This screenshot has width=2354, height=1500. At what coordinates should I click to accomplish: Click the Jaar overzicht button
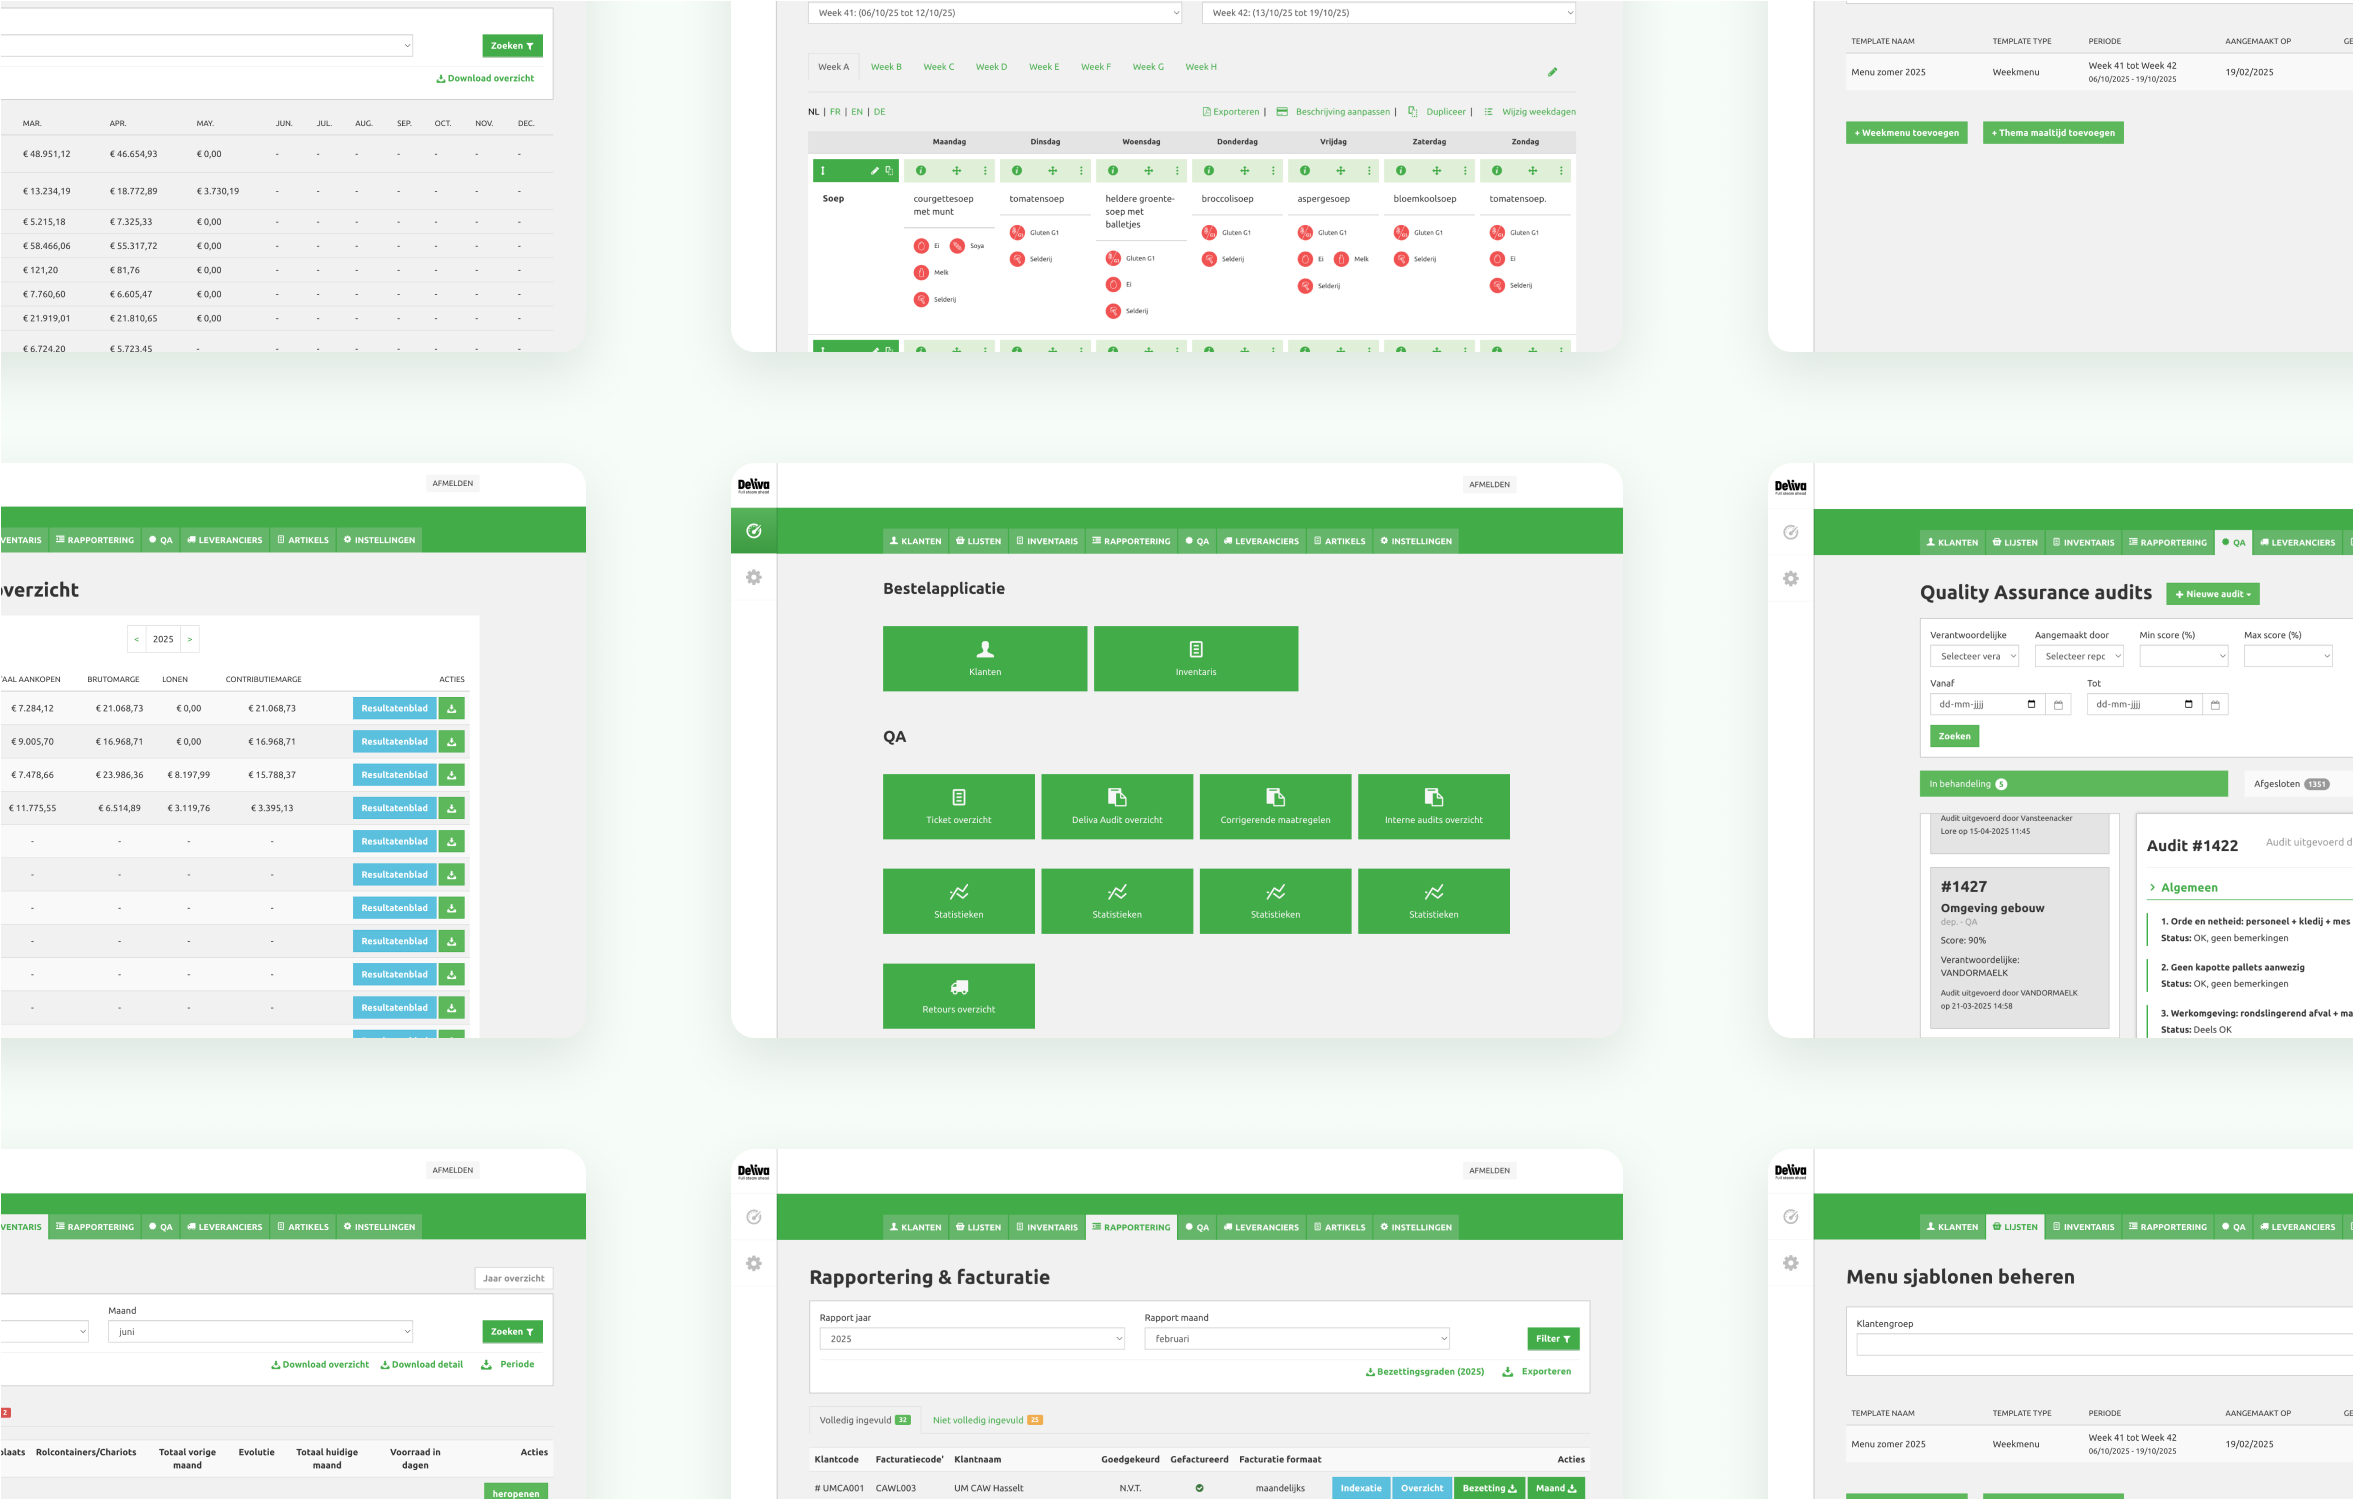(x=514, y=1279)
